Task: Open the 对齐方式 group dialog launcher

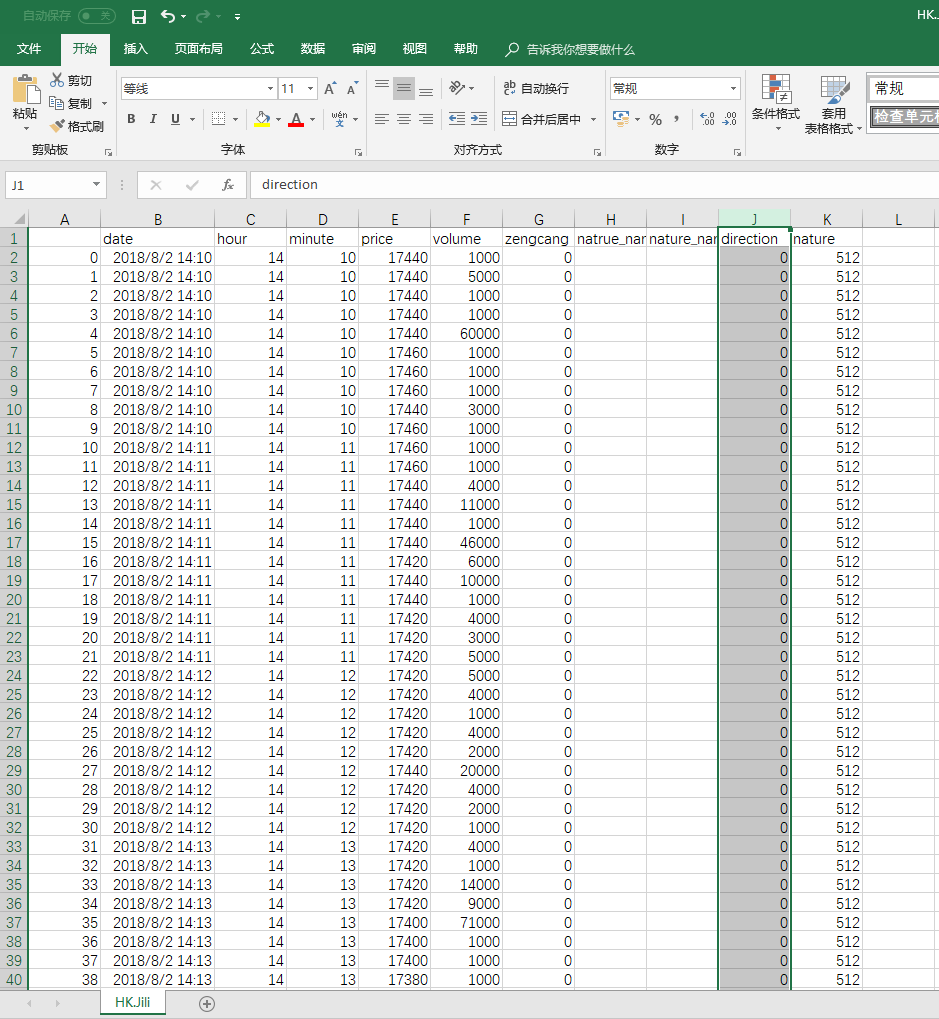Action: coord(597,153)
